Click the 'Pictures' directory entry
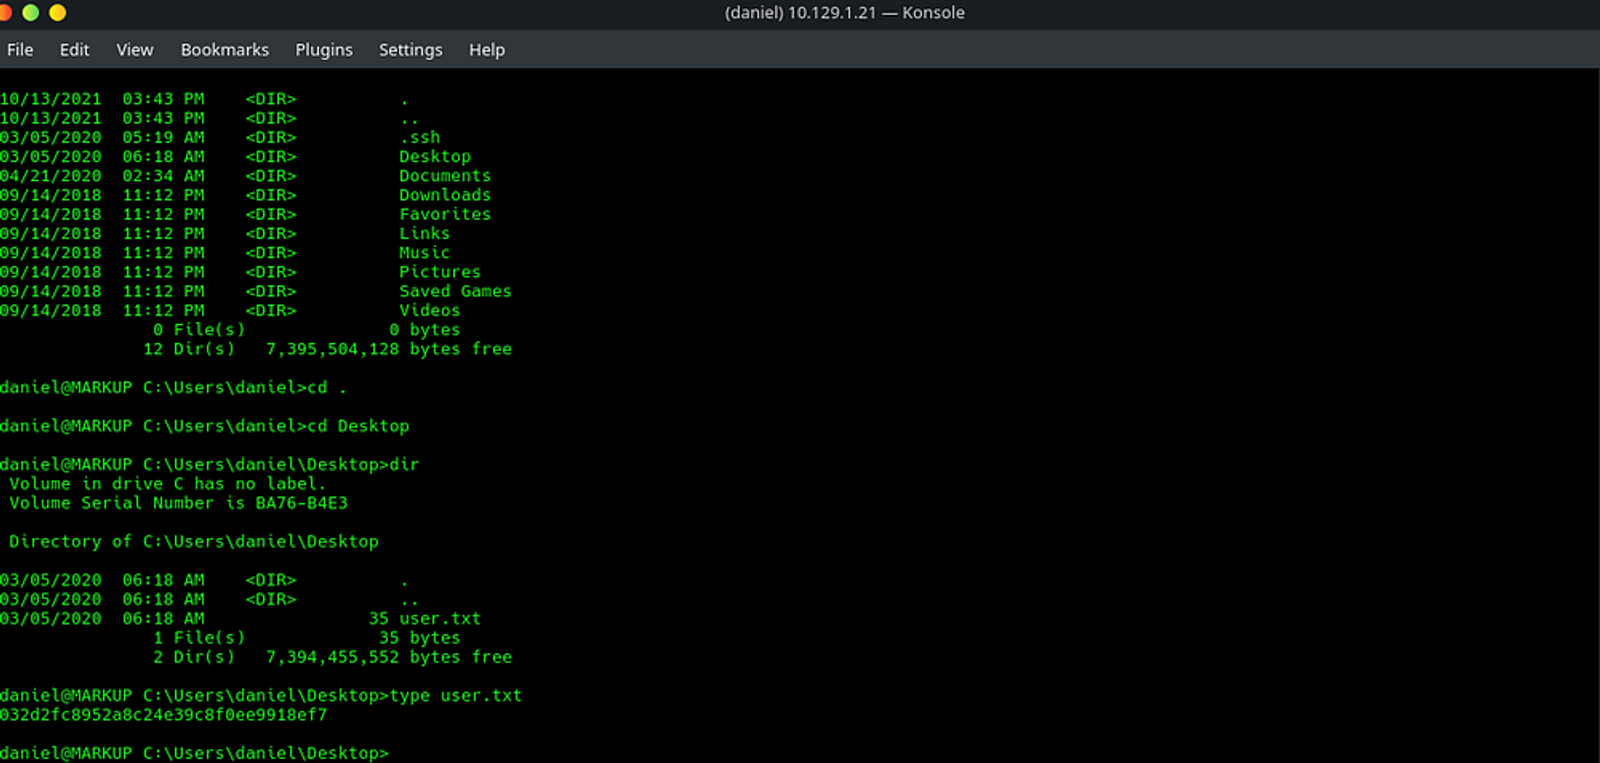The width and height of the screenshot is (1600, 763). pos(440,272)
